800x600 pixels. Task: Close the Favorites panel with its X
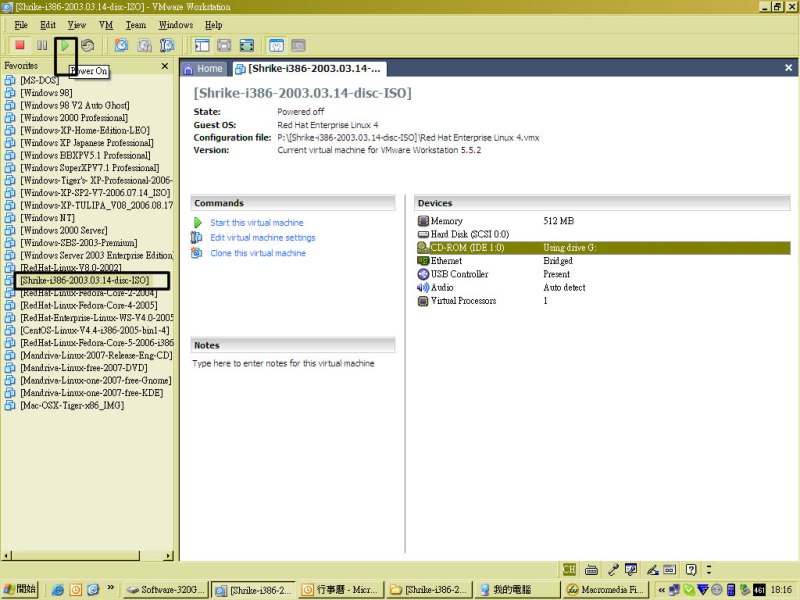tap(165, 66)
